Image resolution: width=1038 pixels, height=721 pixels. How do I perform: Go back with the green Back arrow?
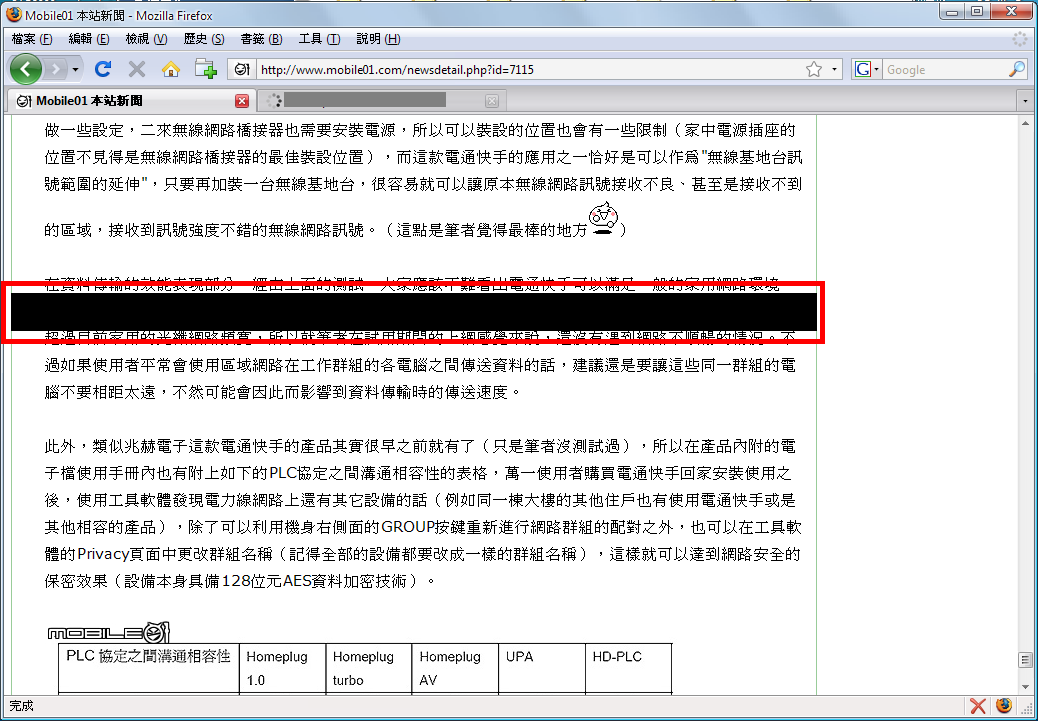tap(26, 69)
